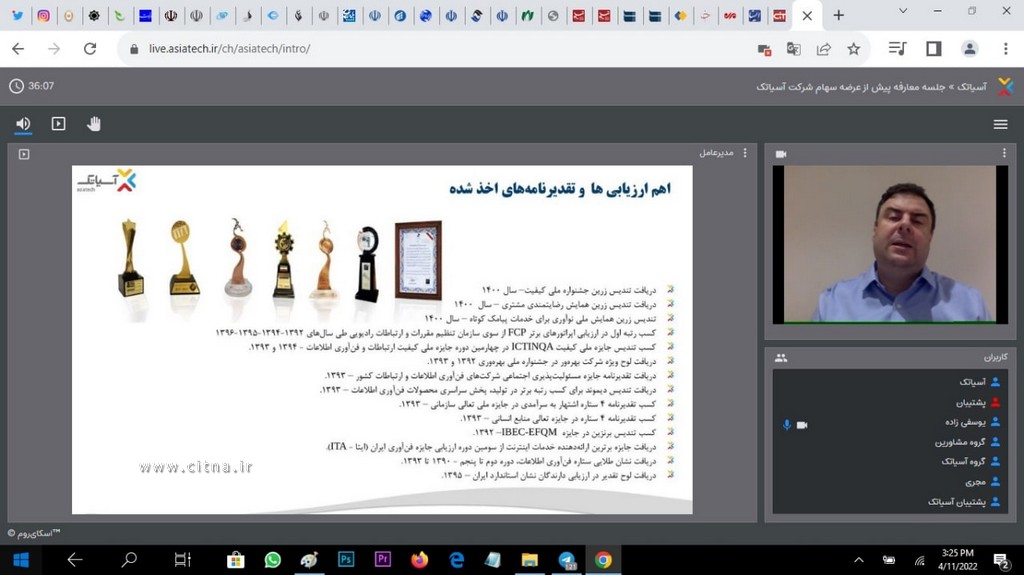The height and width of the screenshot is (575, 1024).
Task: Click the Asiatech logo in the header
Action: [1004, 86]
